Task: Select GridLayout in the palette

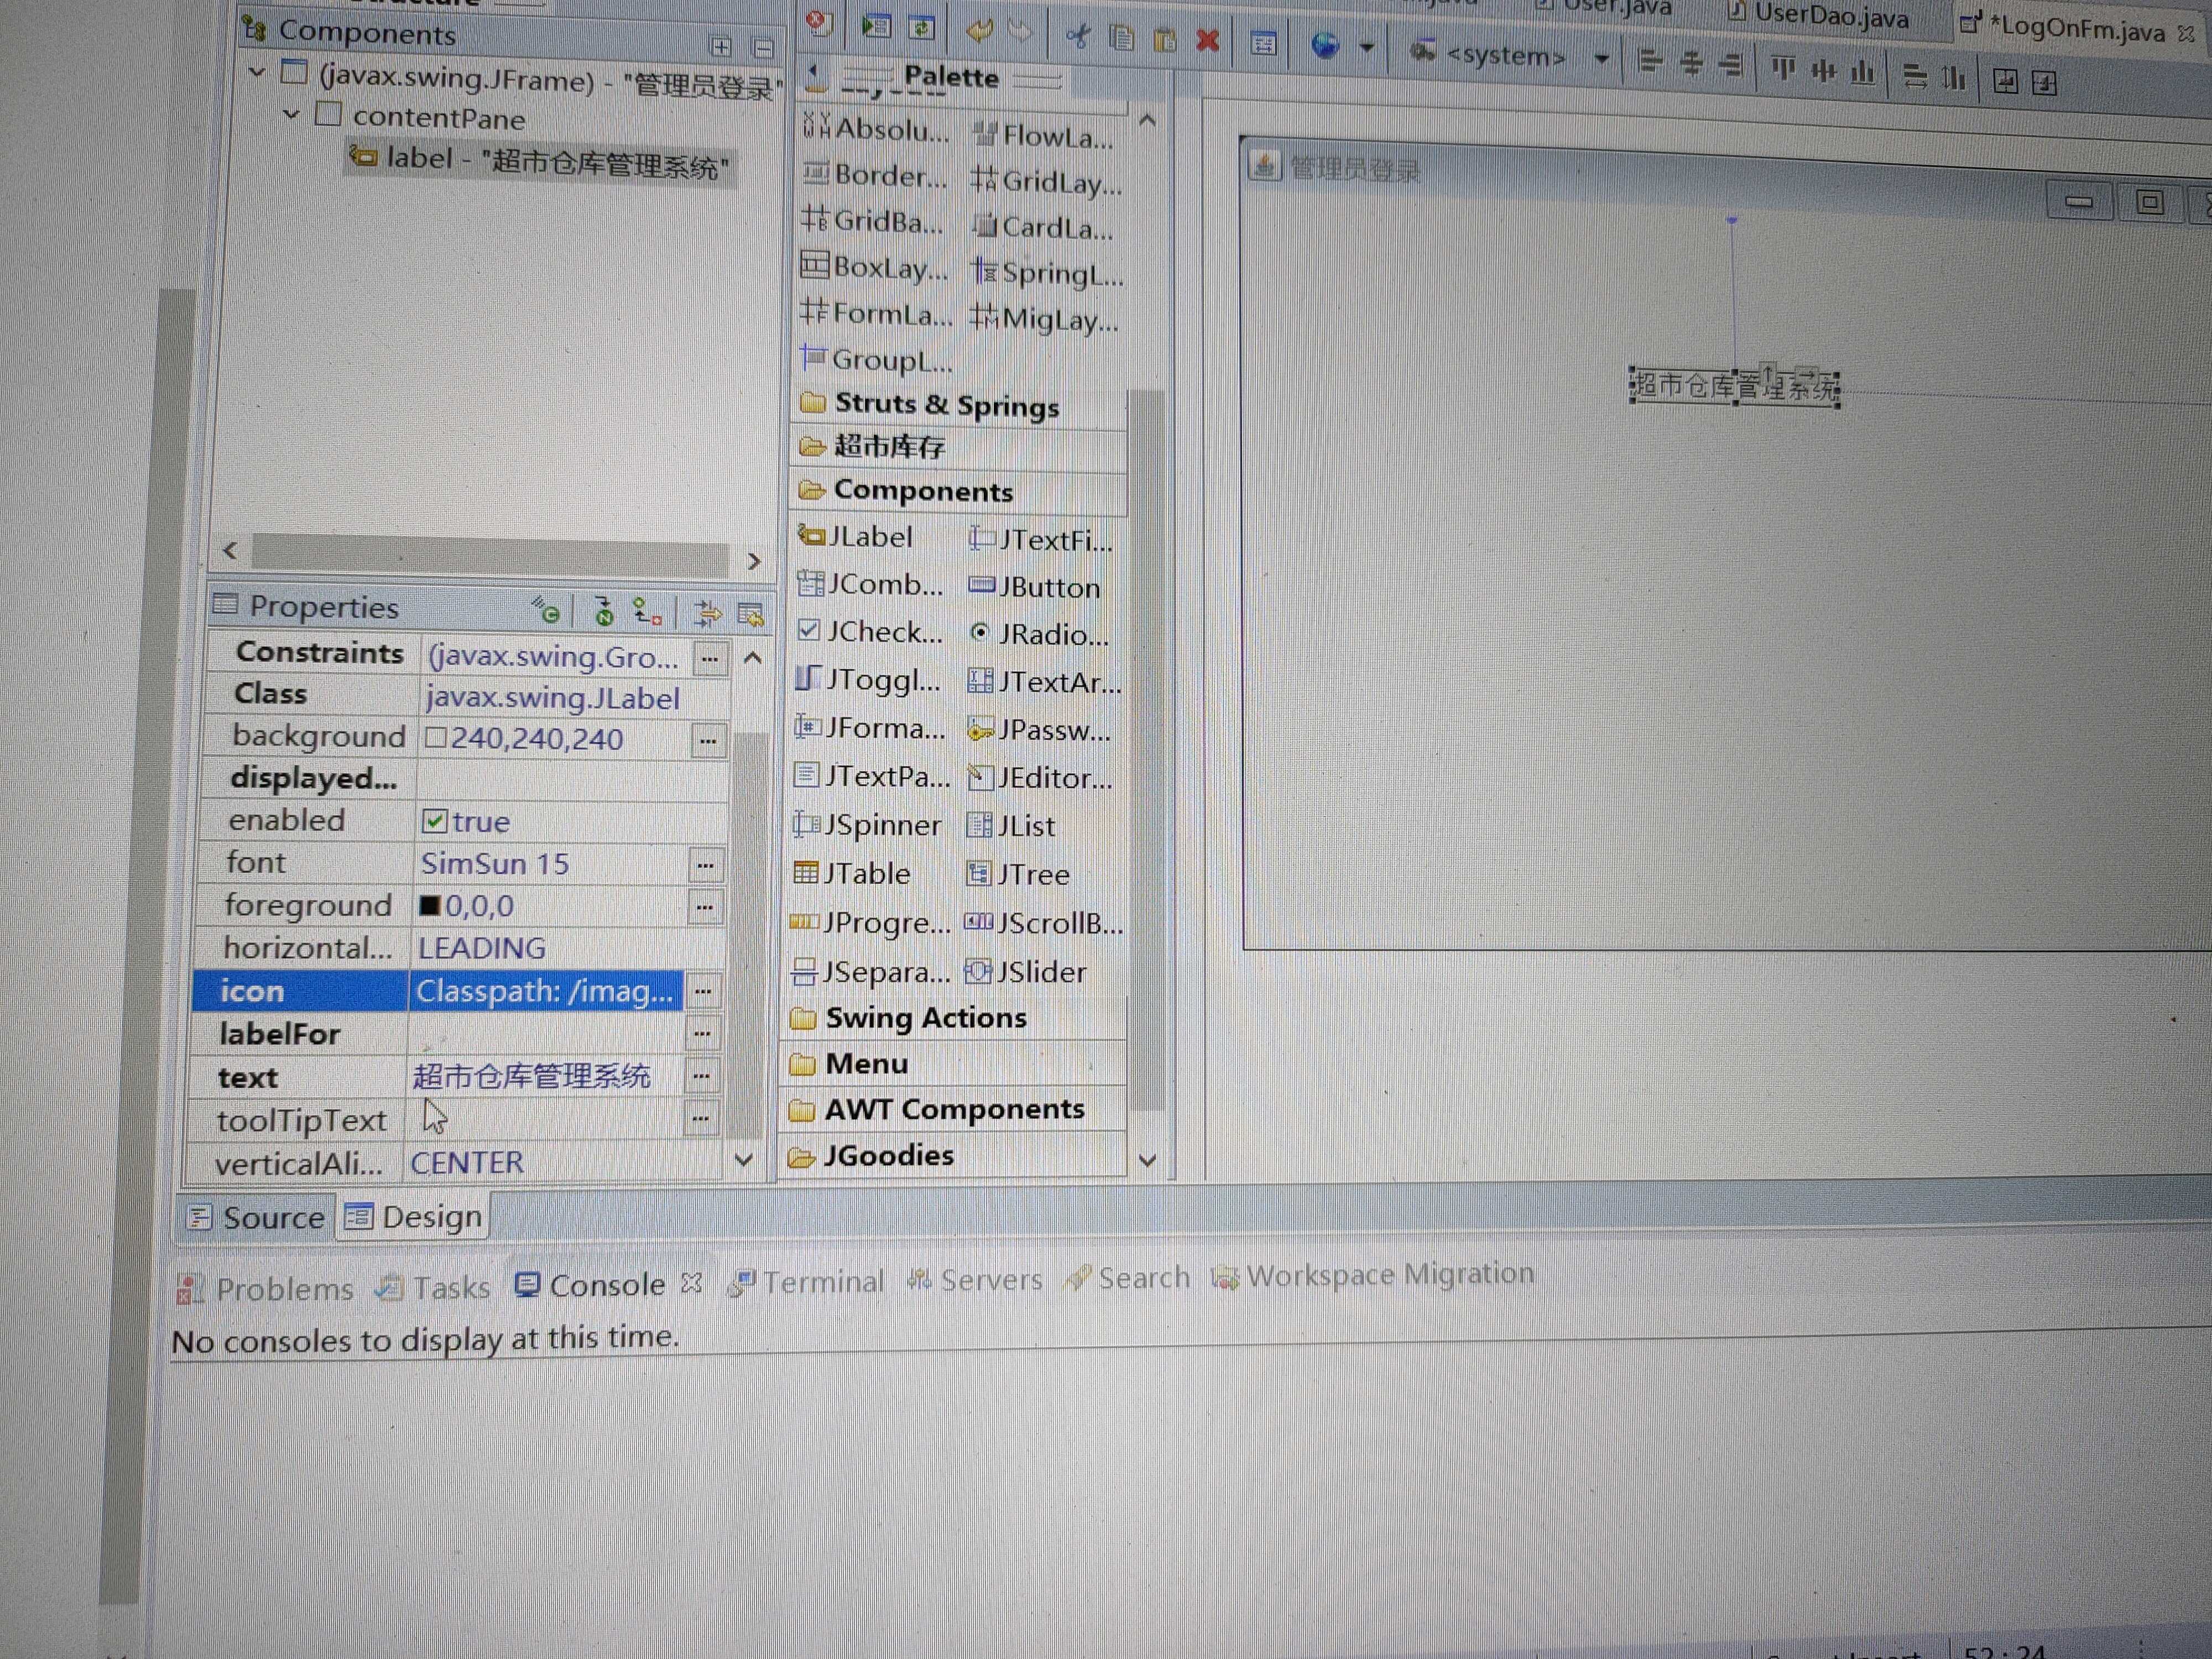Action: coord(1047,181)
